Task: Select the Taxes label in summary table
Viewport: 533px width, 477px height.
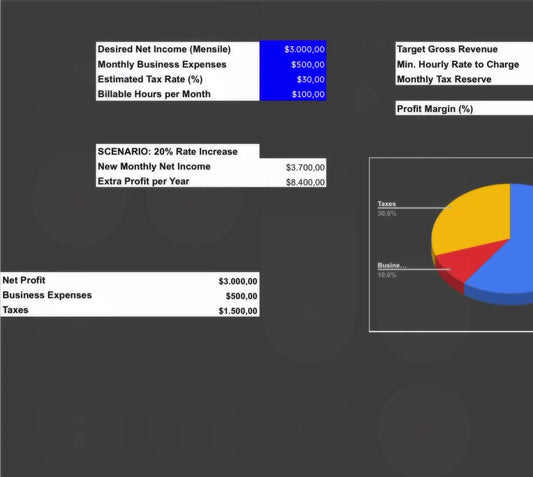Action: coord(15,310)
